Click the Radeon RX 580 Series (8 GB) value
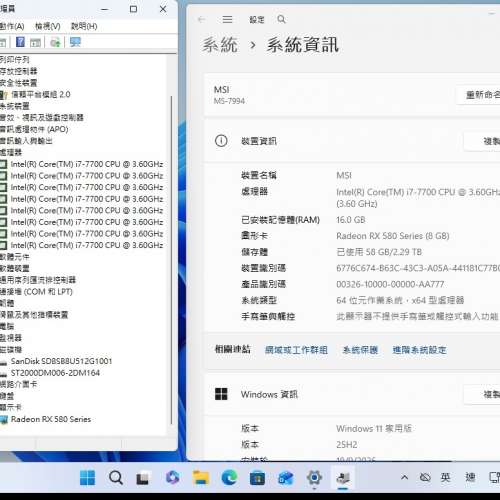The image size is (500, 500). pyautogui.click(x=393, y=236)
